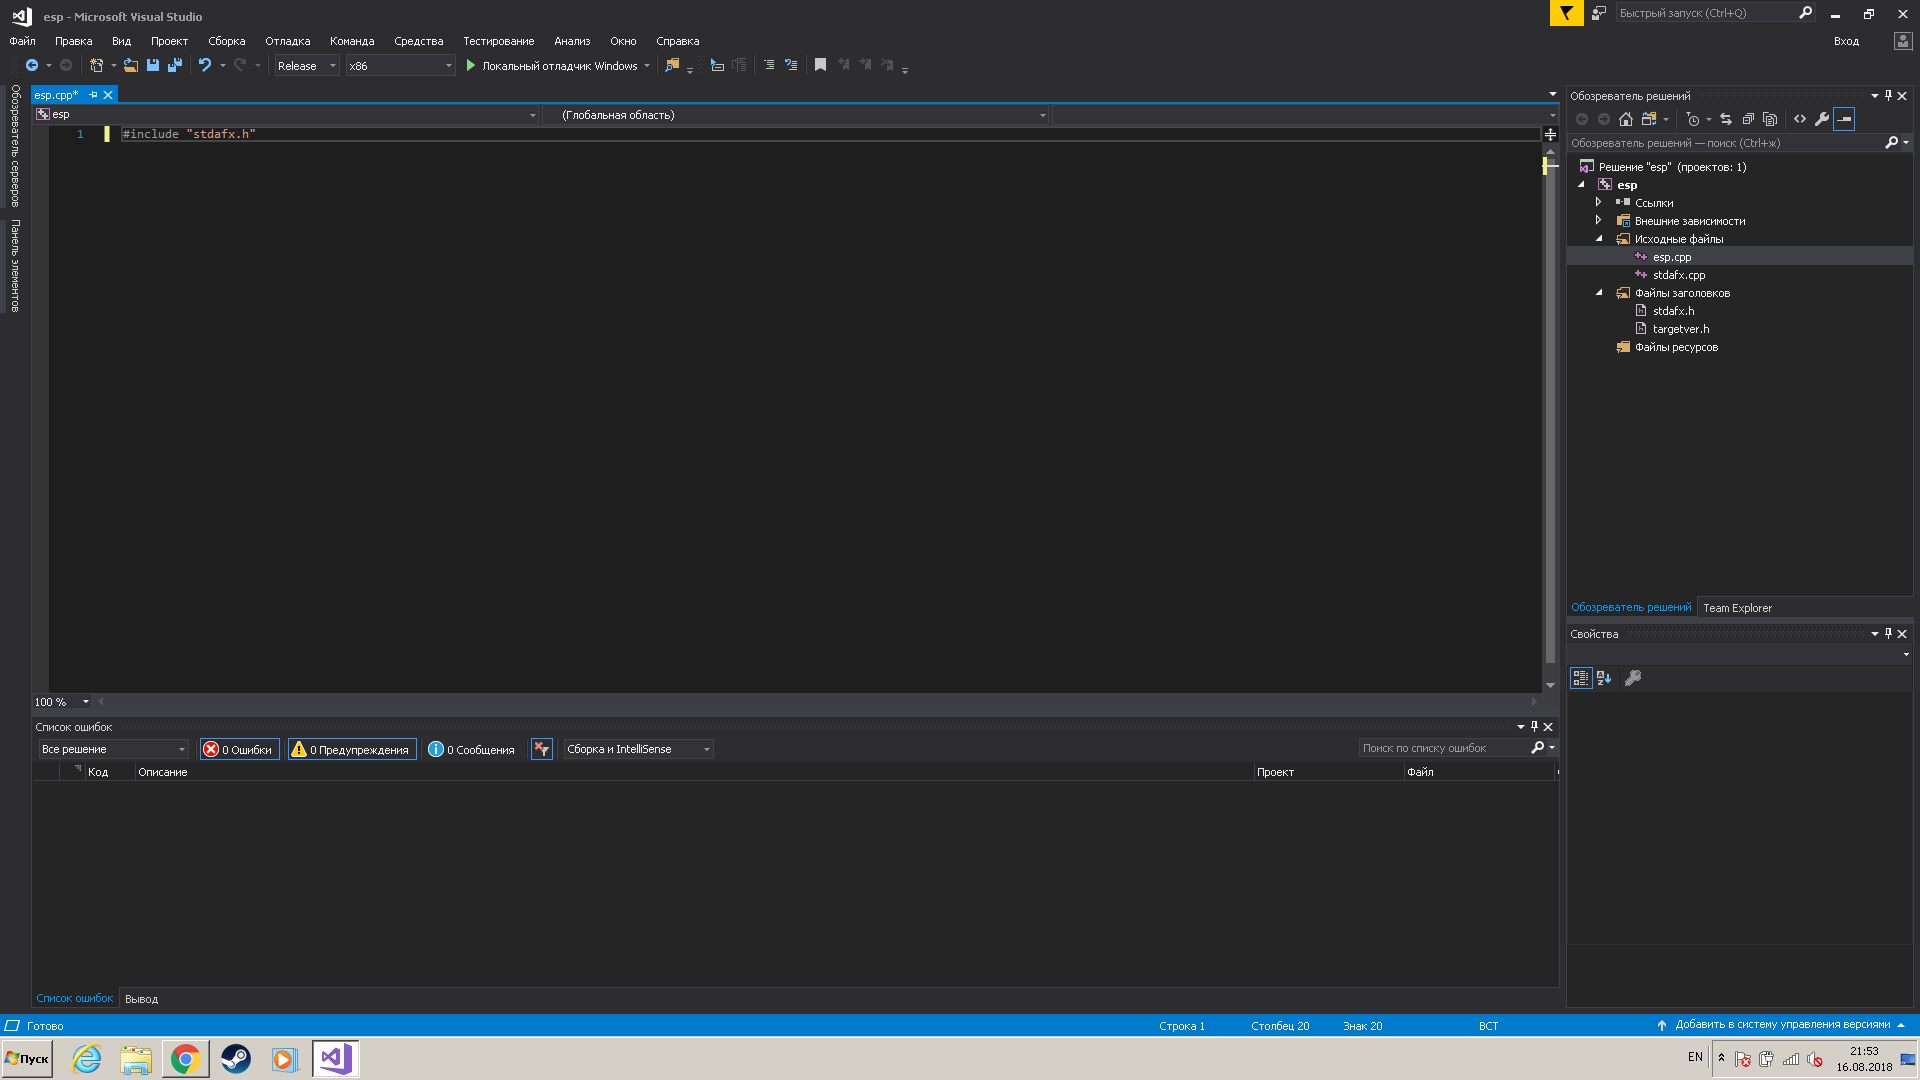
Task: Open the Release configuration dropdown
Action: 307,66
